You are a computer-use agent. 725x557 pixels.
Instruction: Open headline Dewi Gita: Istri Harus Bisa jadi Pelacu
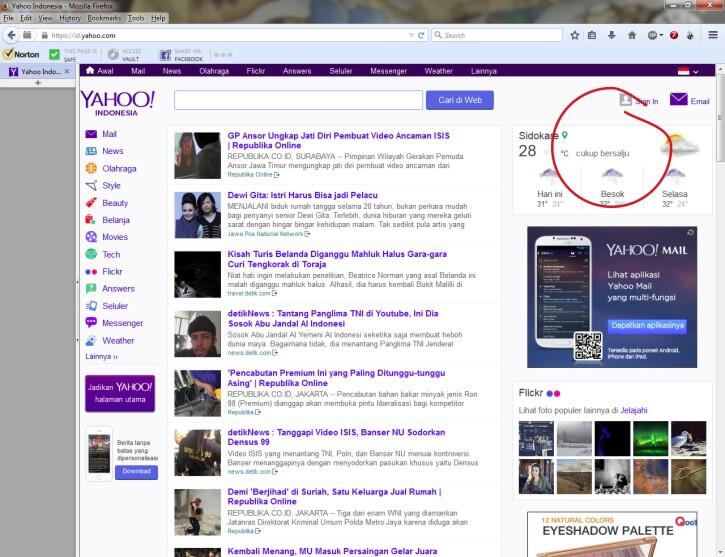(302, 195)
